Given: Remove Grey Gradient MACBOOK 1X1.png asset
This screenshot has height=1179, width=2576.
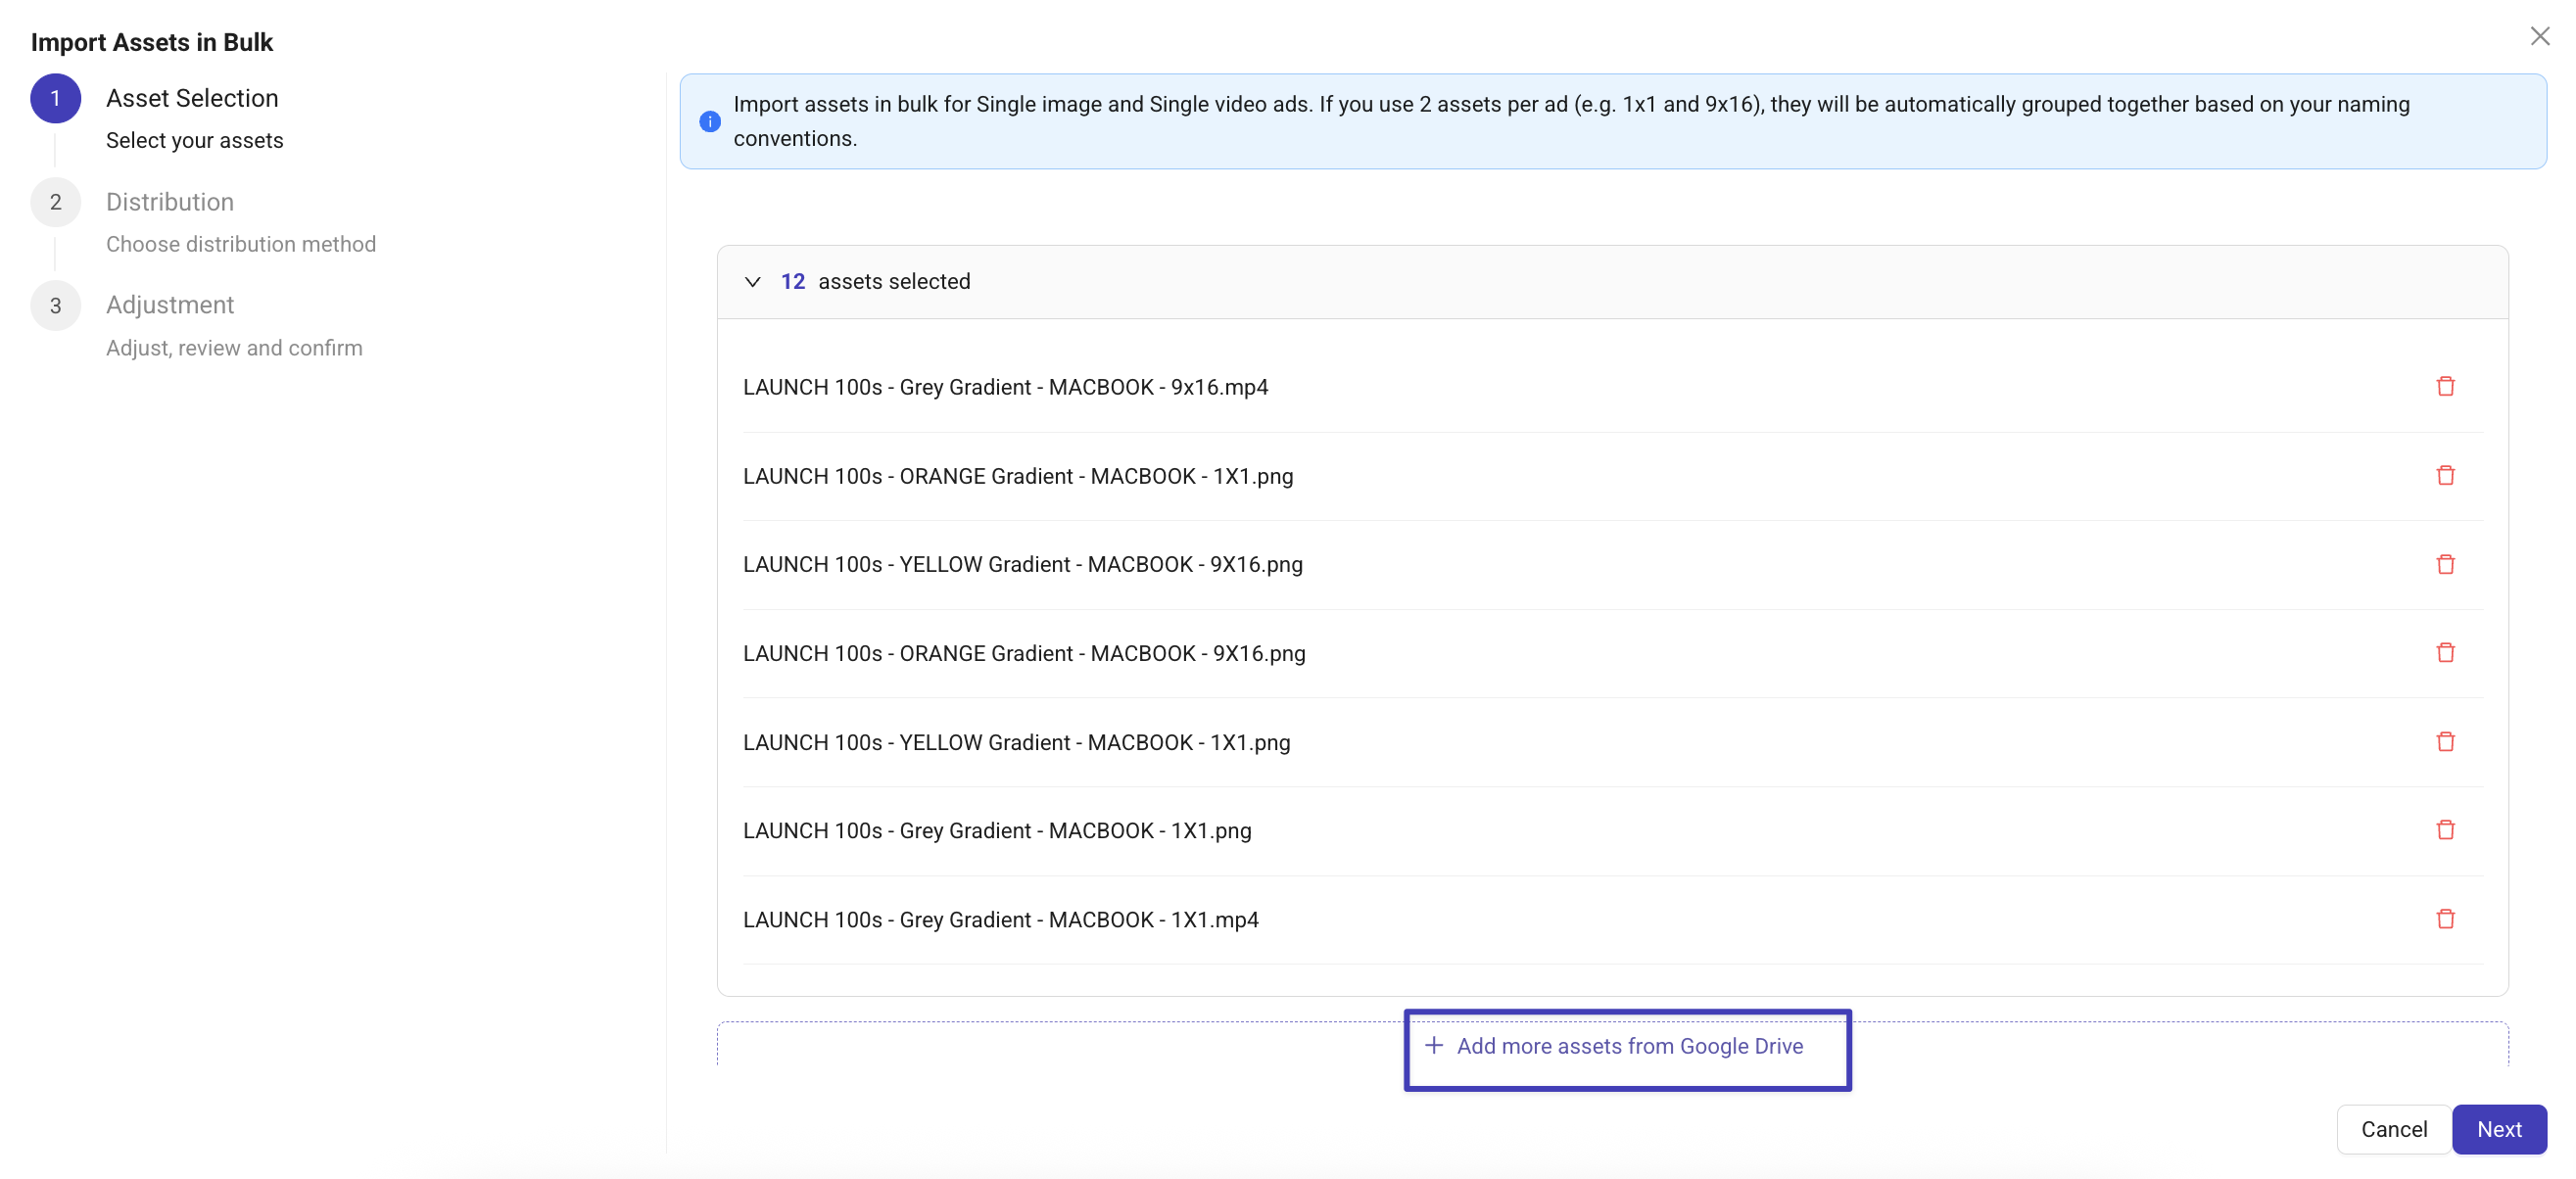Looking at the screenshot, I should (x=2445, y=829).
